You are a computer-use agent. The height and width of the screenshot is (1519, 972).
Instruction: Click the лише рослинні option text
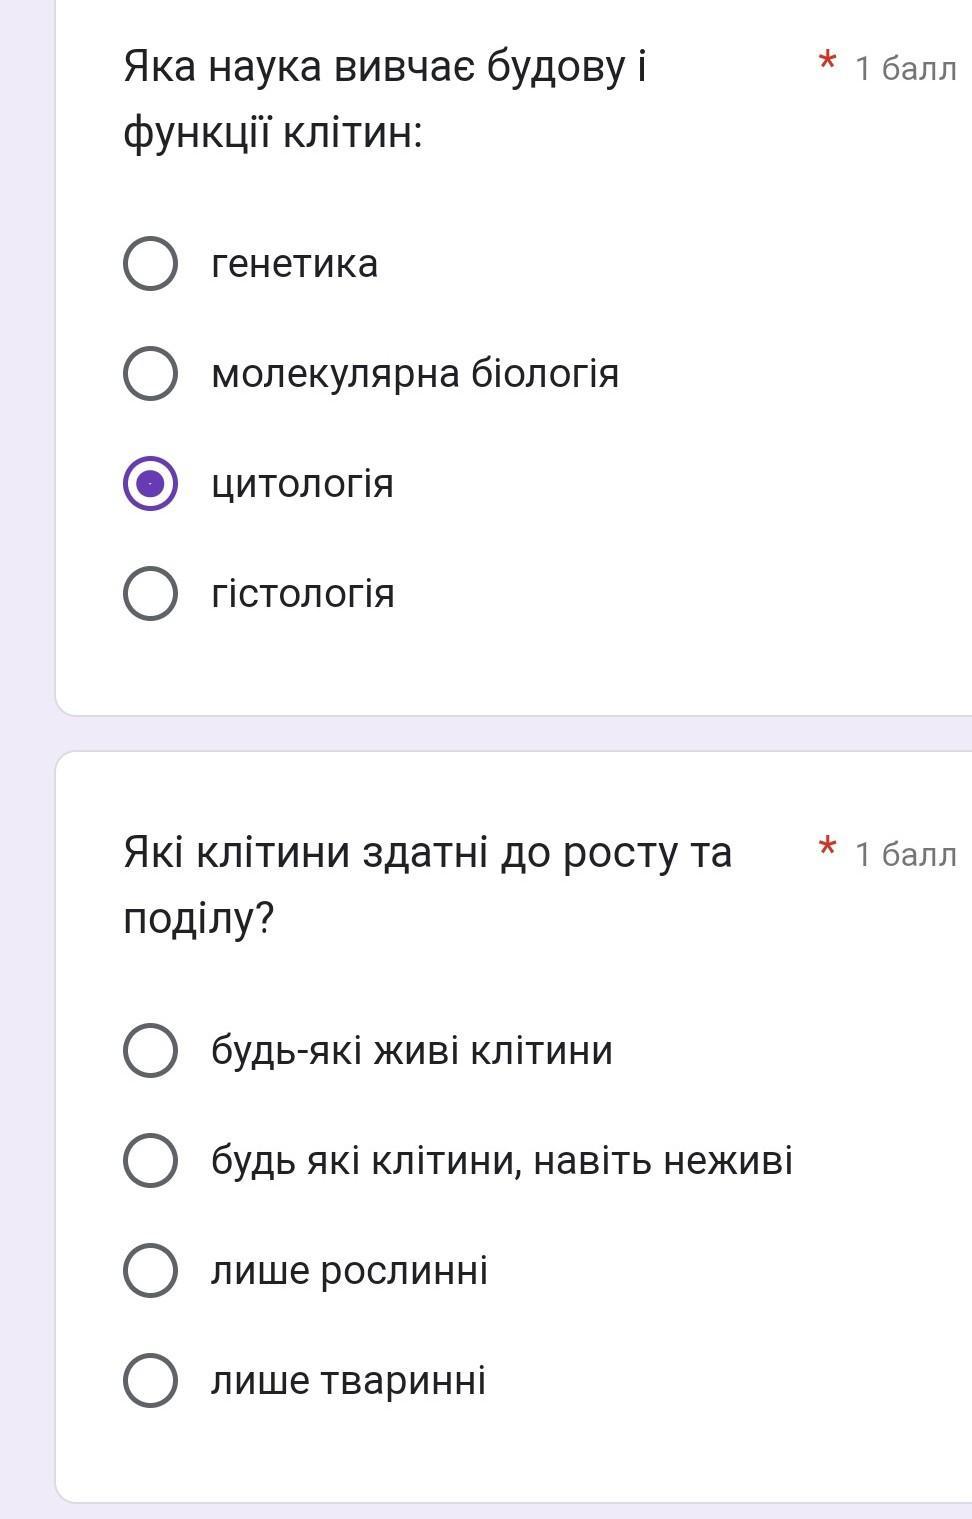(x=349, y=1271)
